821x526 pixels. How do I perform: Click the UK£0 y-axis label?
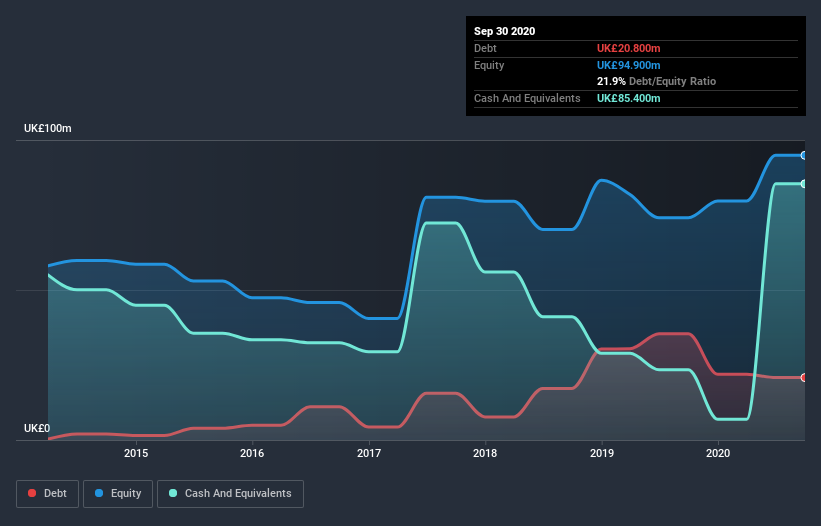37,428
